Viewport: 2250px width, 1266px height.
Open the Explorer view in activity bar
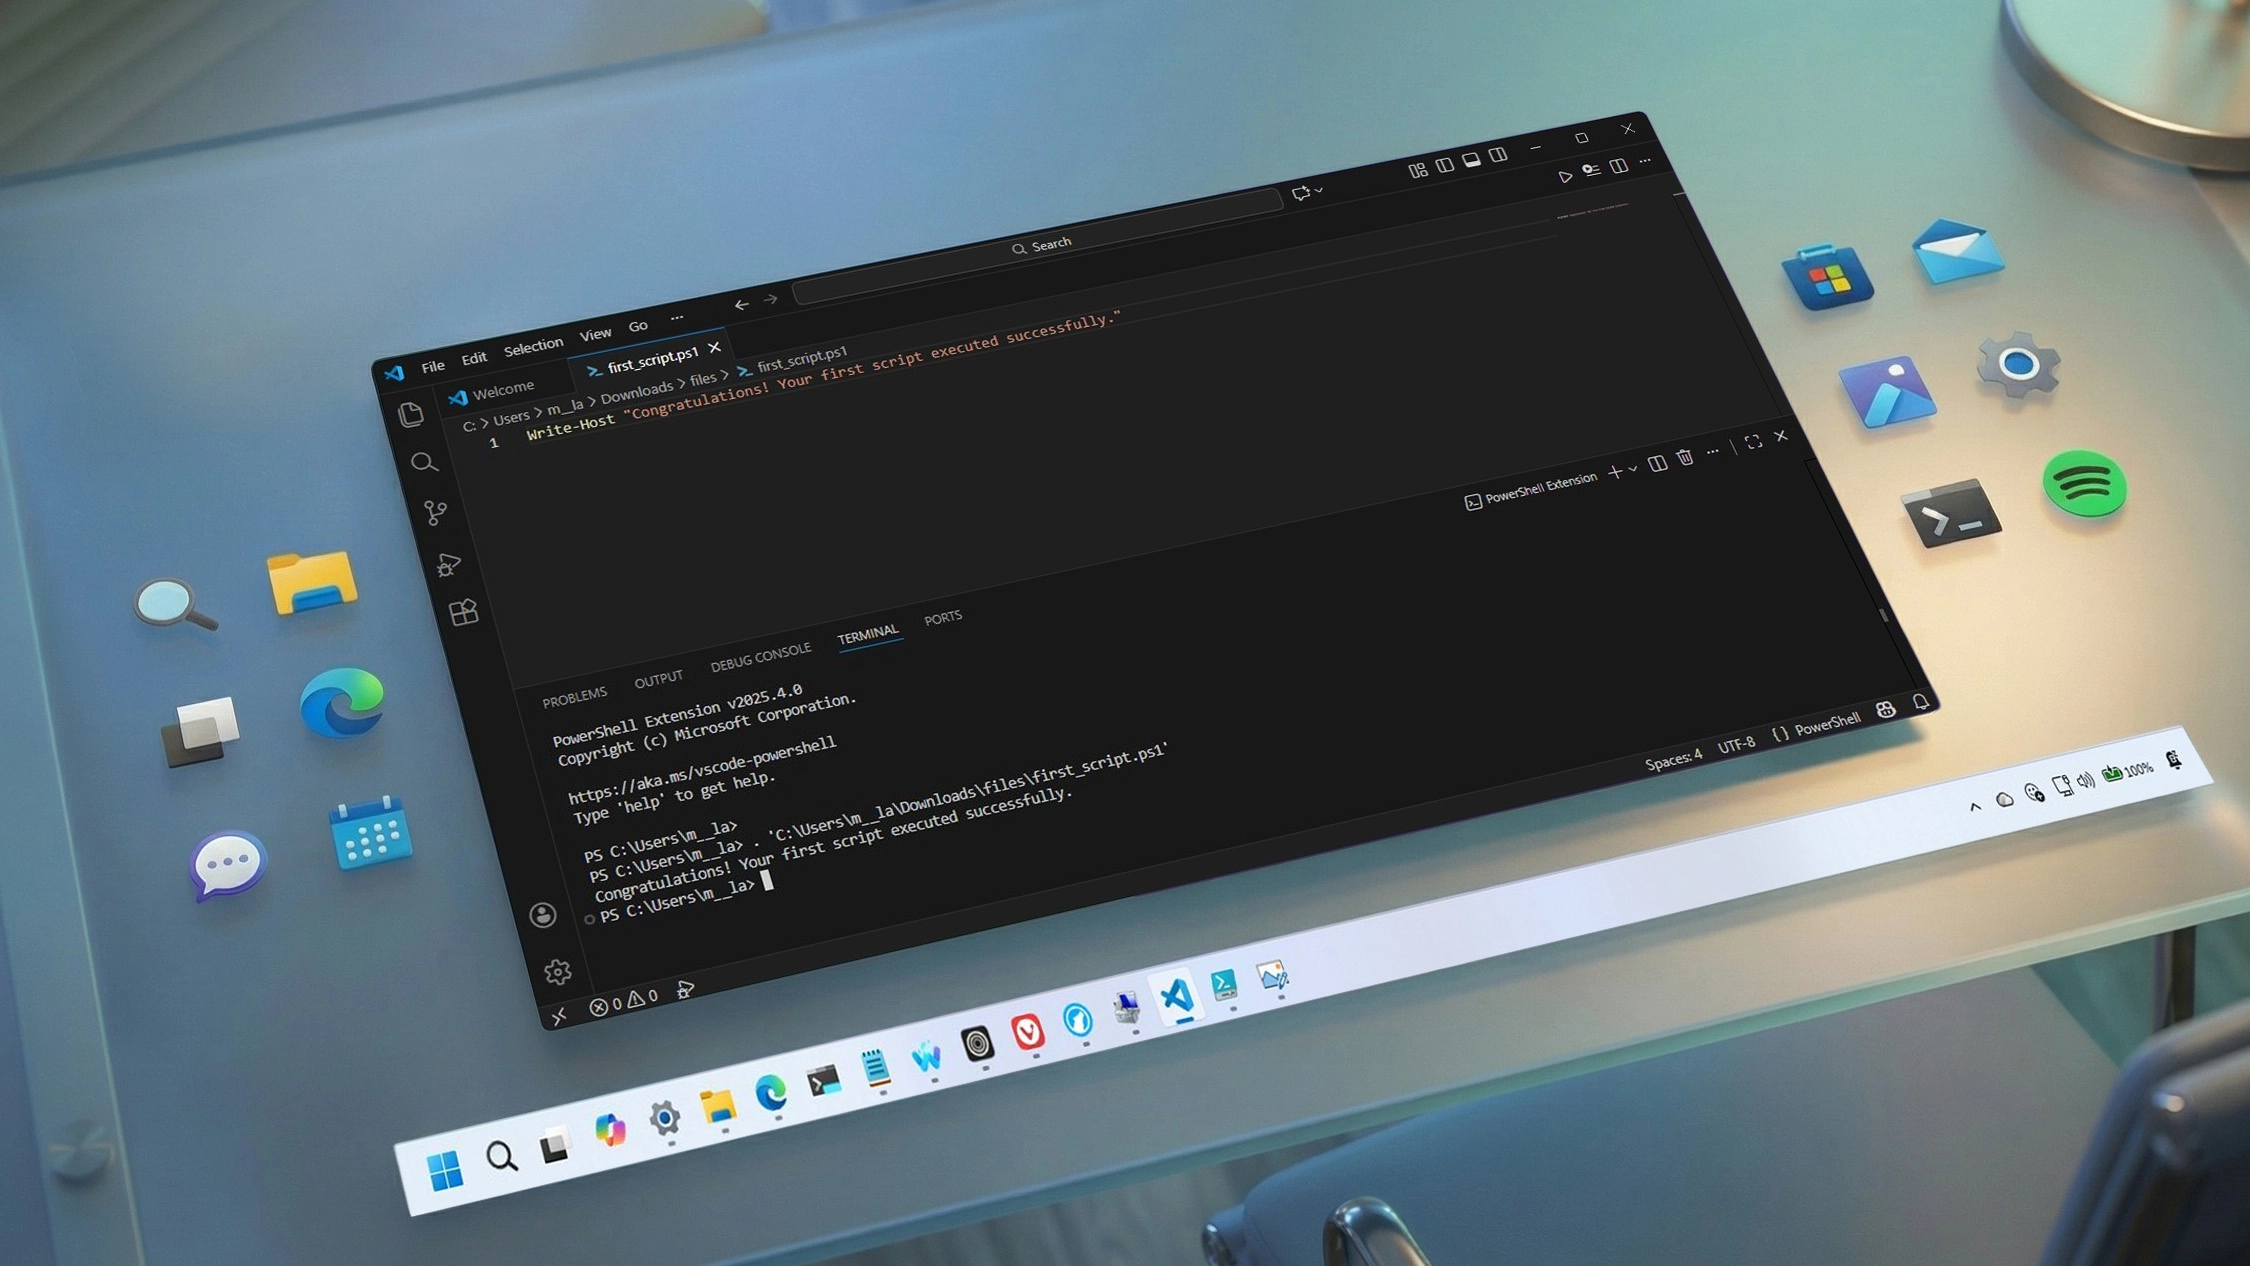[x=411, y=414]
